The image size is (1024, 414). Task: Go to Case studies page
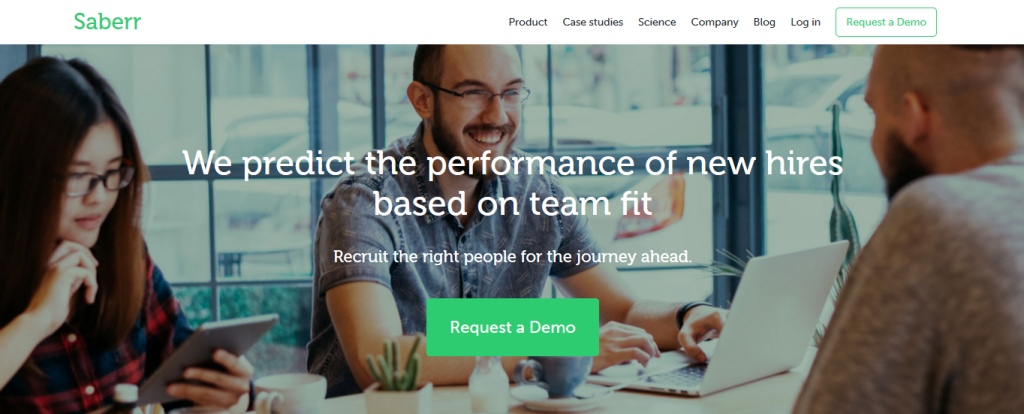(x=593, y=22)
